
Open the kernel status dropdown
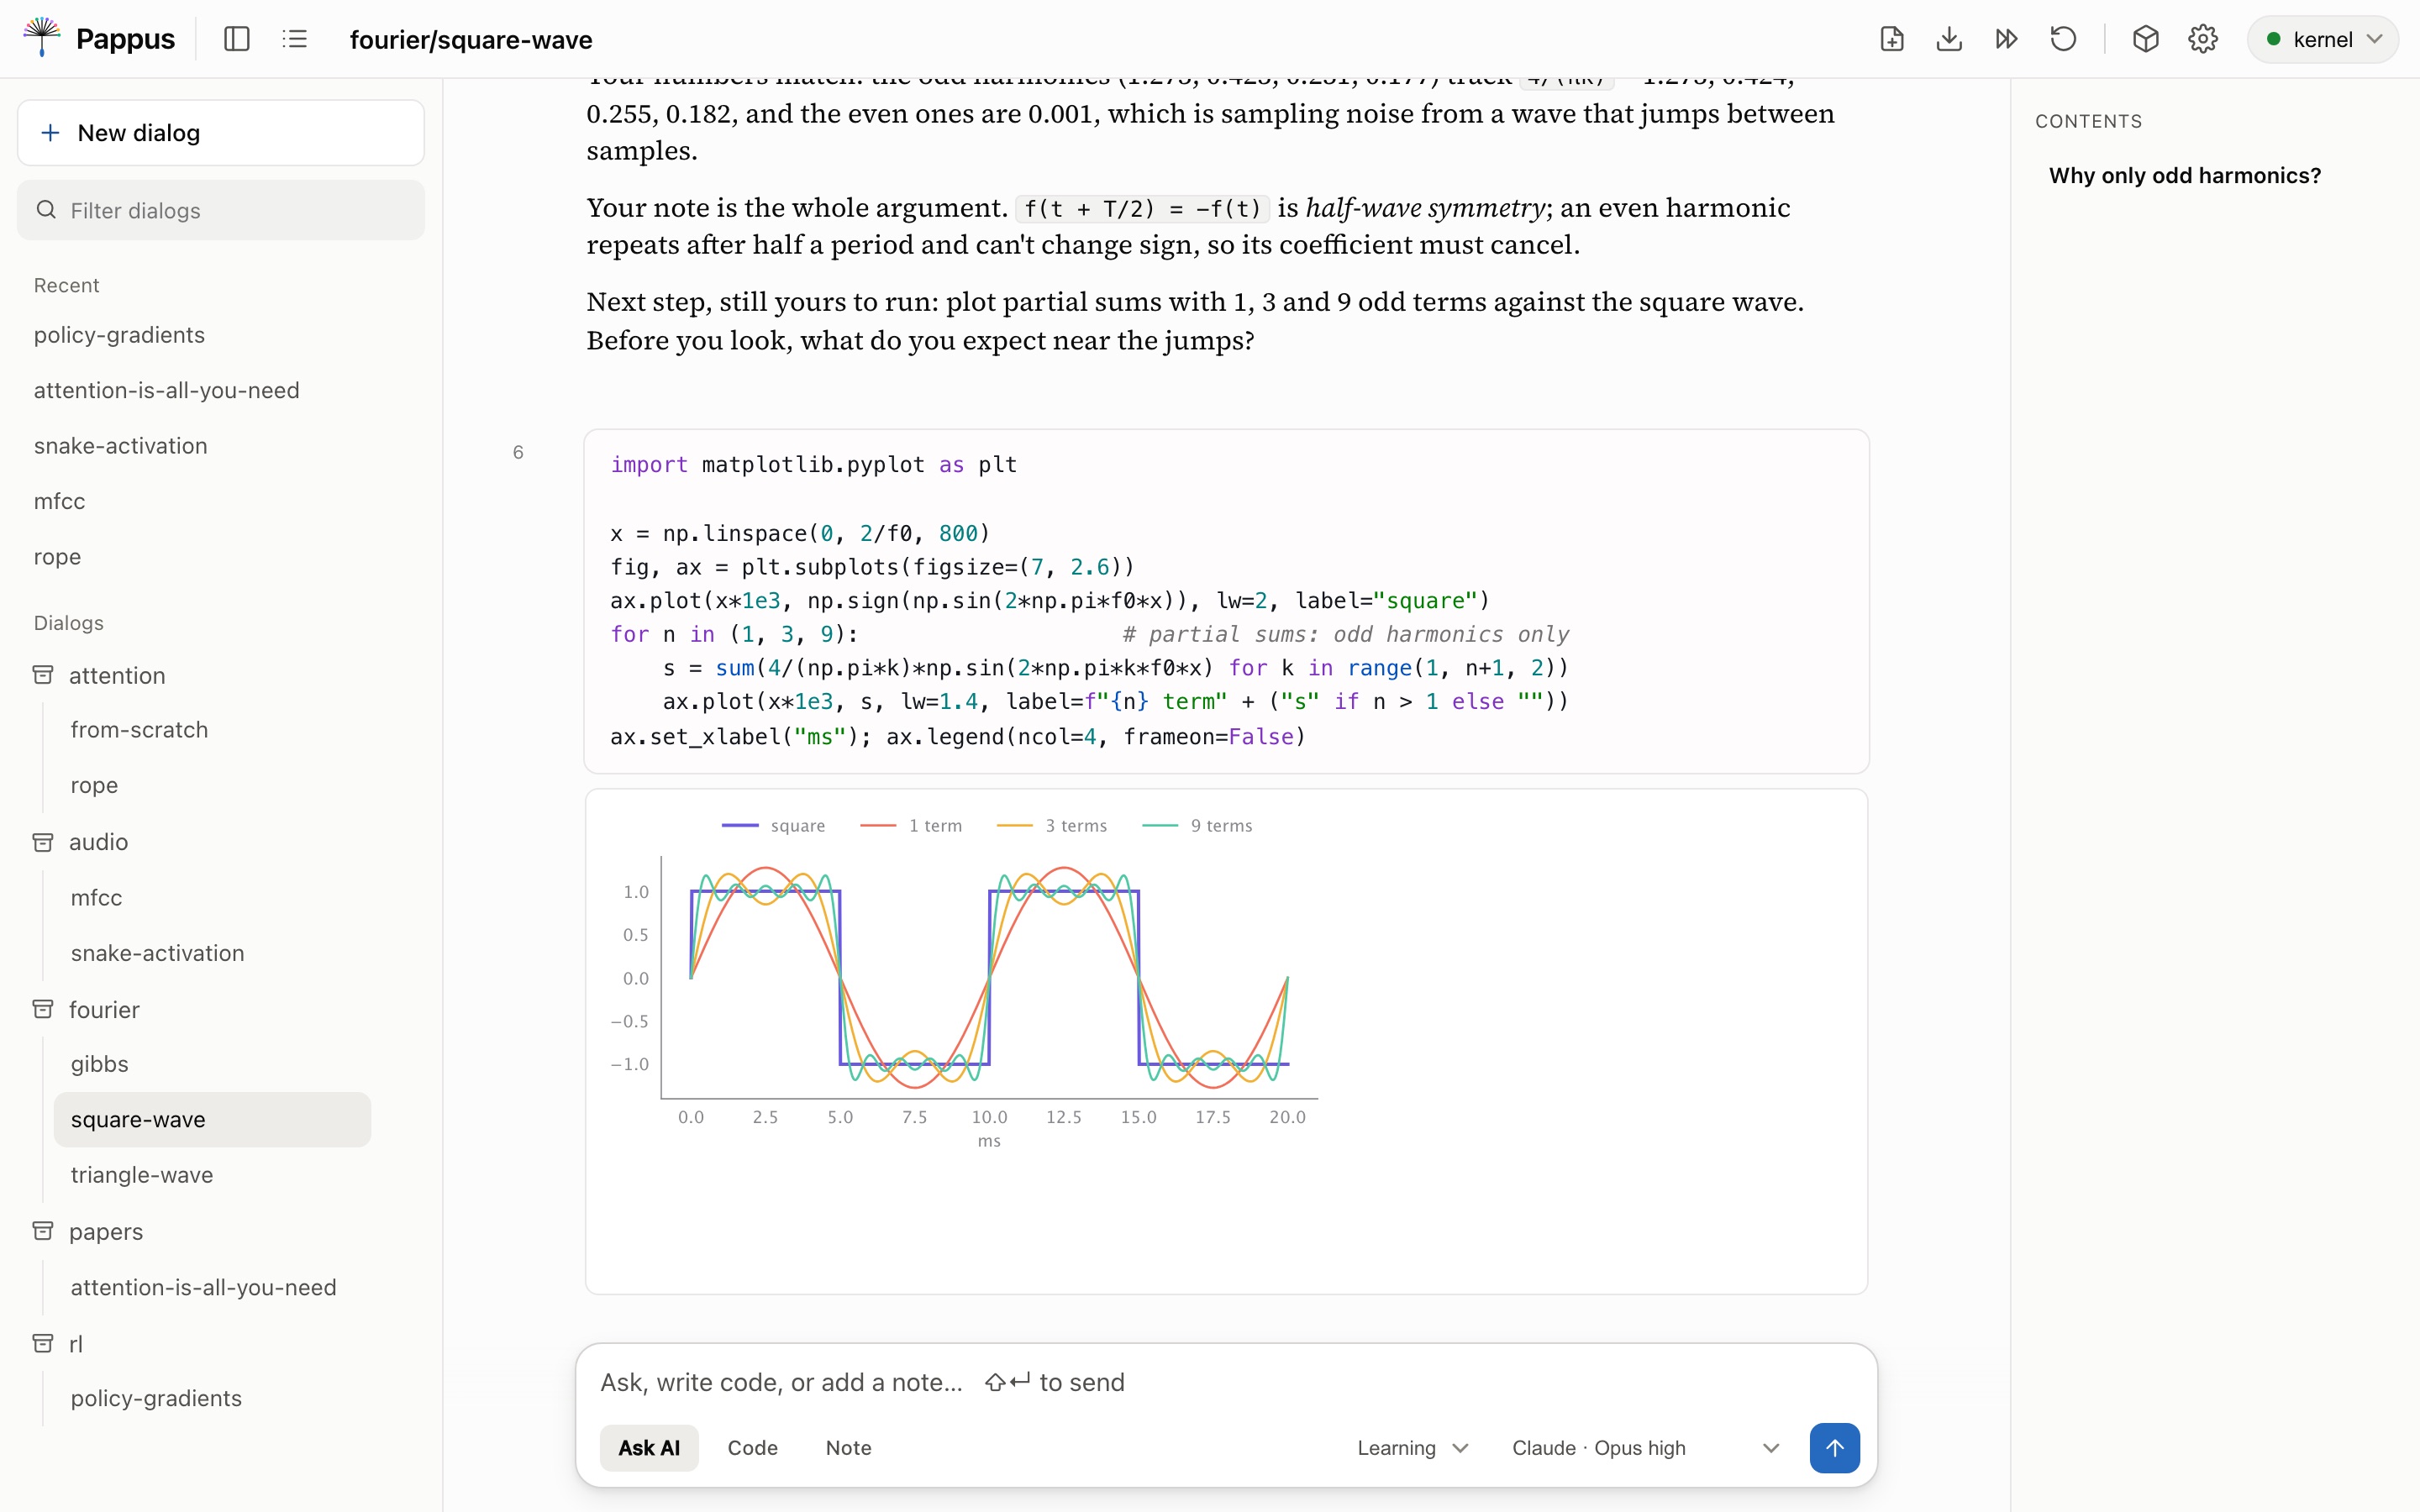tap(2322, 39)
